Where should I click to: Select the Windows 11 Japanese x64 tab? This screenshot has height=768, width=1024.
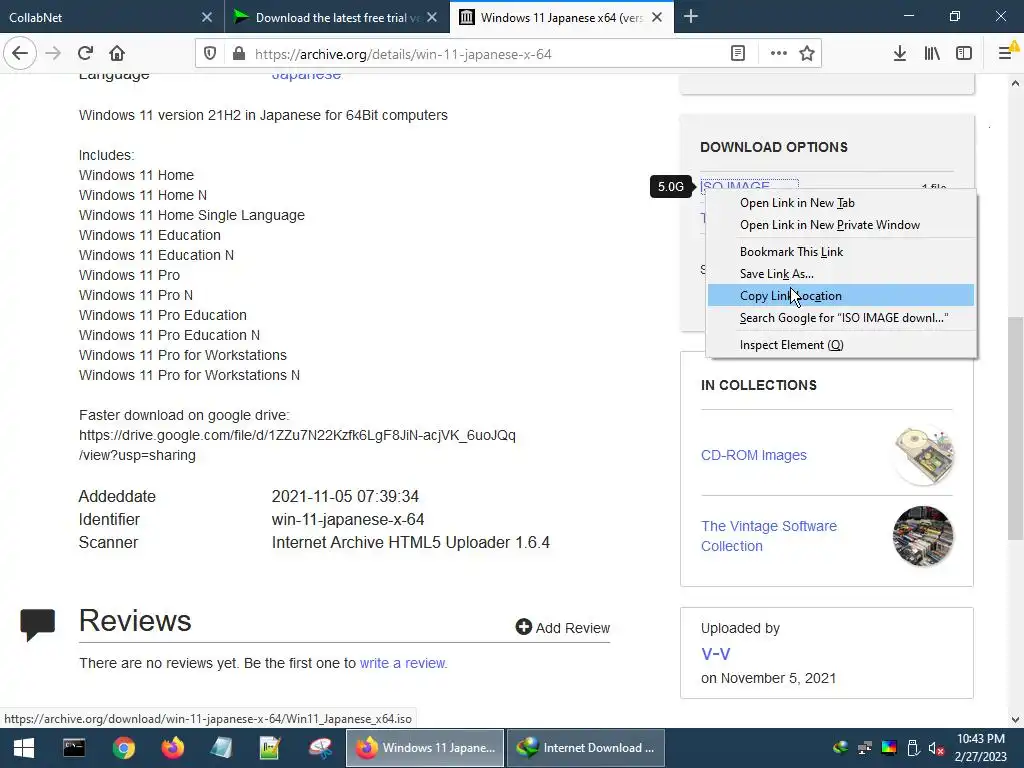coord(562,17)
